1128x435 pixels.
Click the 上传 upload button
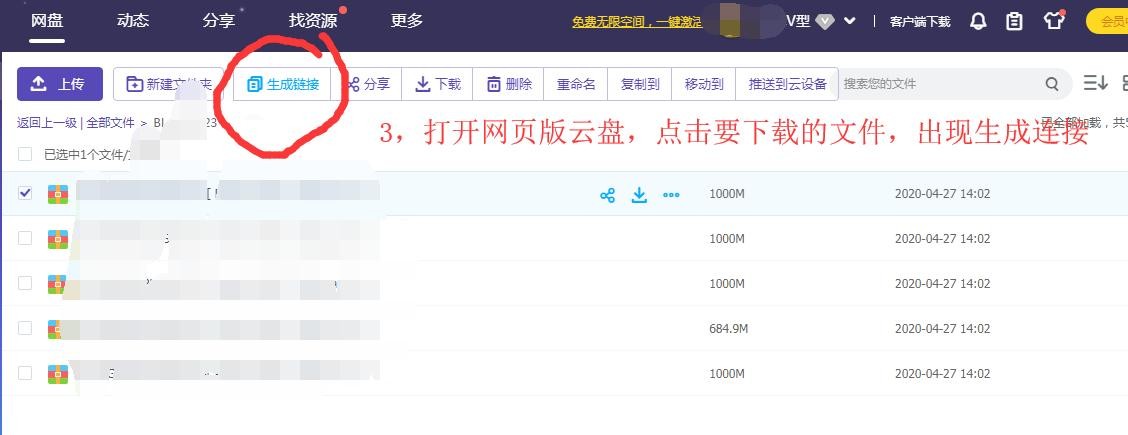[x=59, y=84]
